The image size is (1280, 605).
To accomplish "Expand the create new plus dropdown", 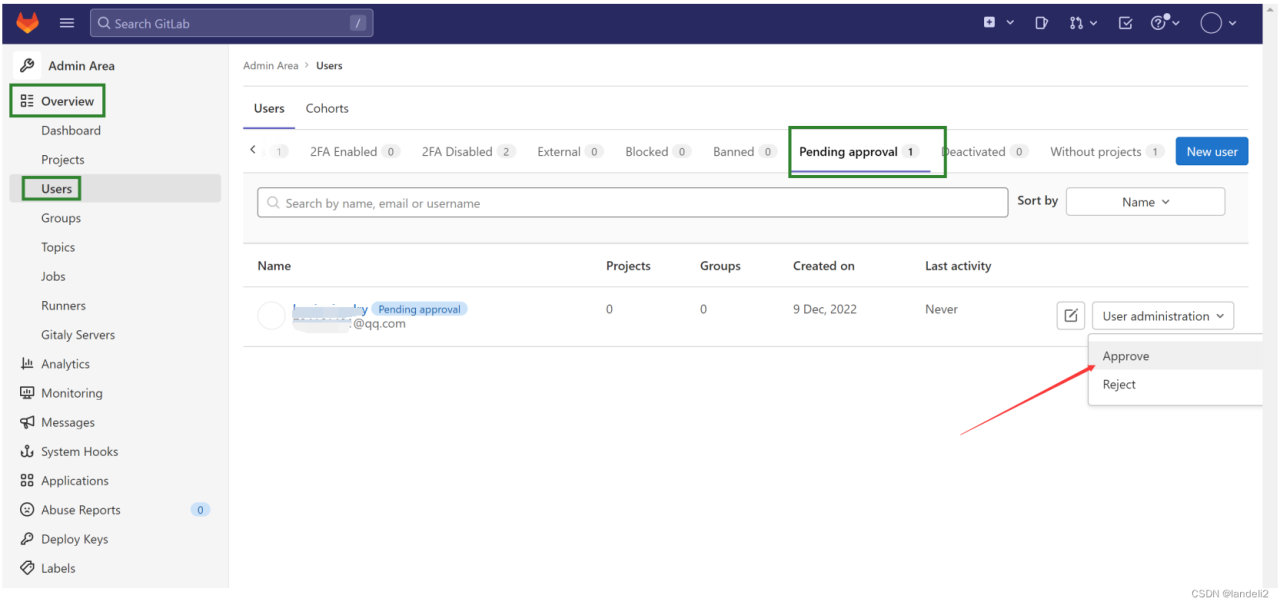I will pos(997,23).
